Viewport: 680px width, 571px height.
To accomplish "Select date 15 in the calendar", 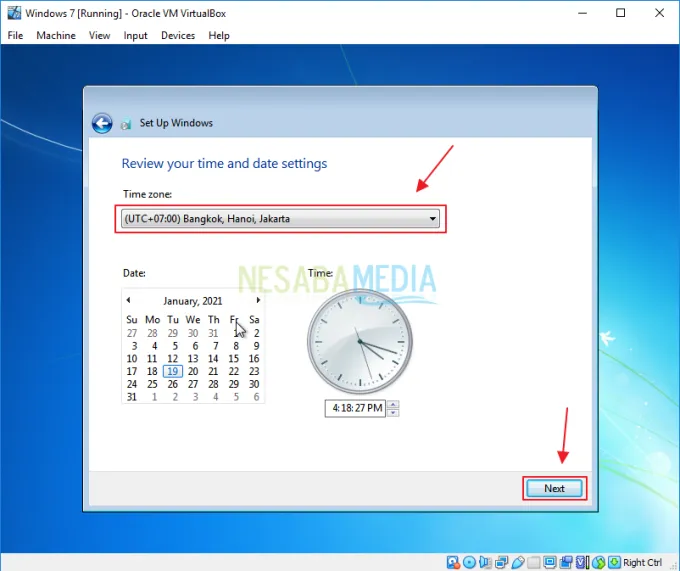I will (x=234, y=359).
